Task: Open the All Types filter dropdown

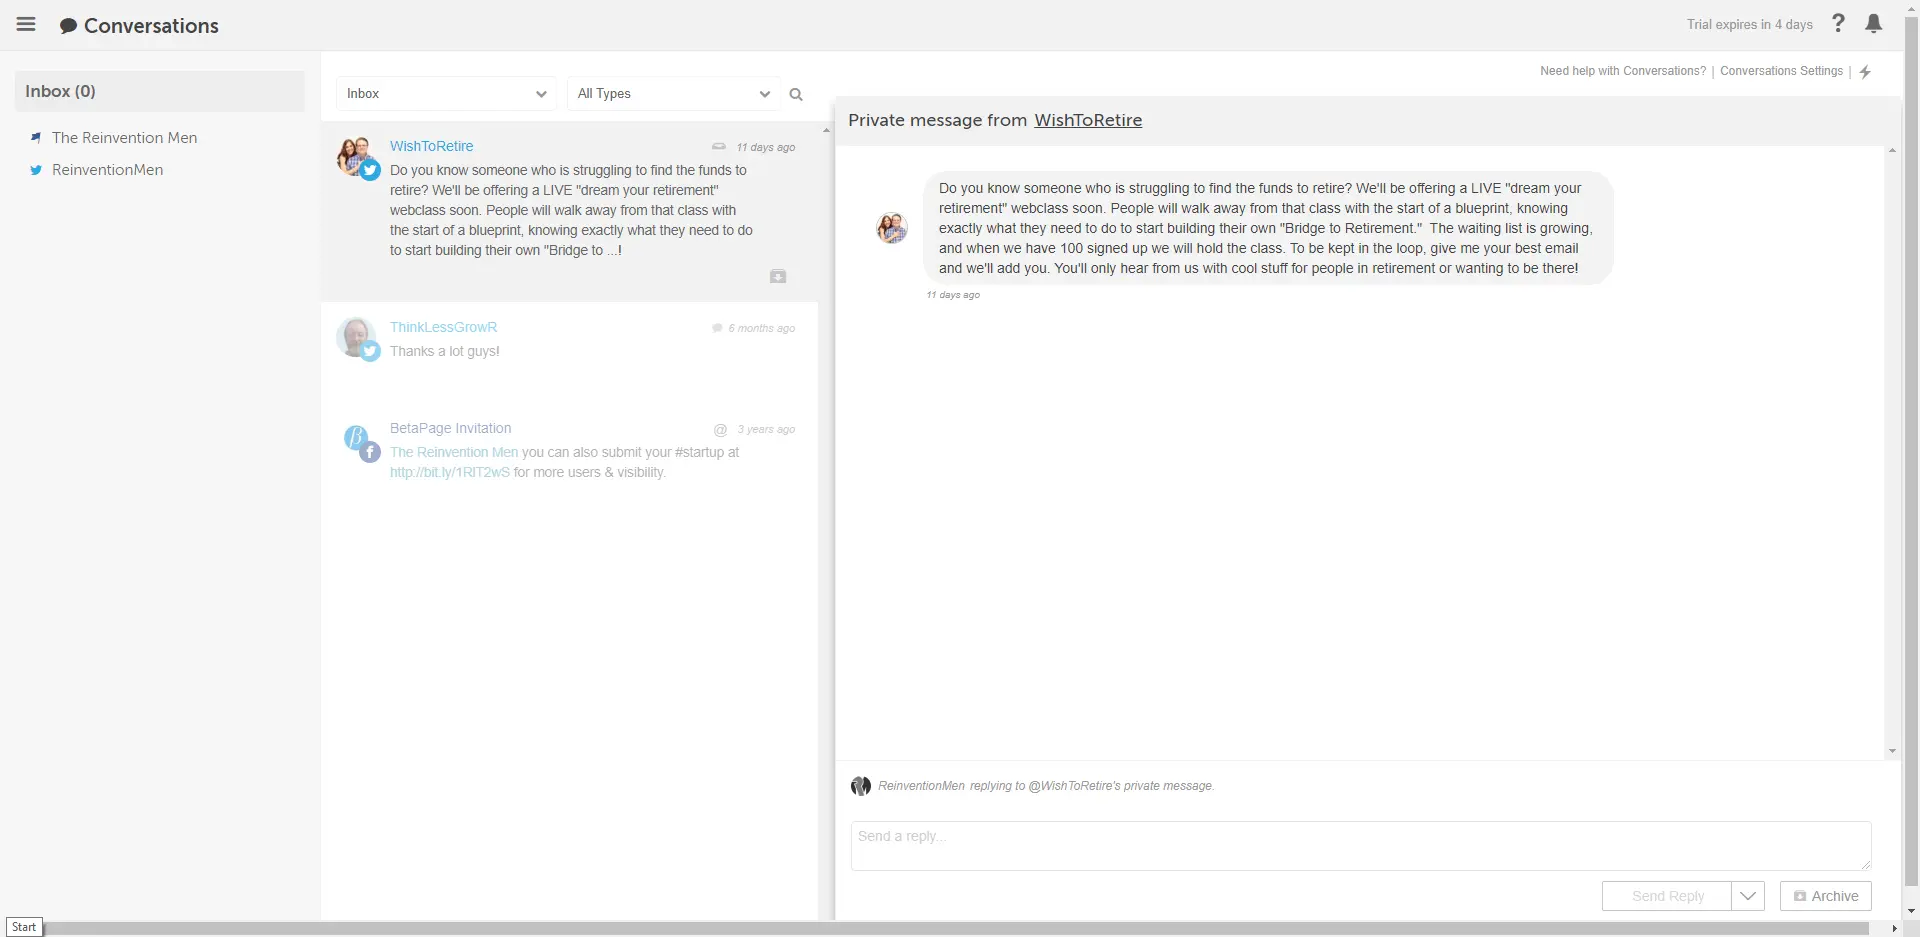Action: tap(673, 94)
